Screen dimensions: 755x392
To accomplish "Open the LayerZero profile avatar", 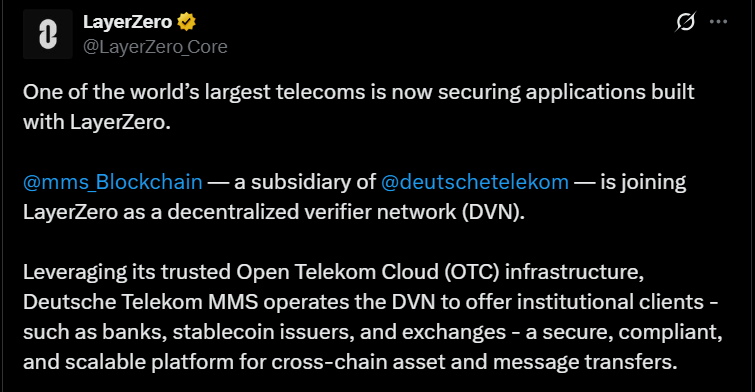I will click(48, 34).
